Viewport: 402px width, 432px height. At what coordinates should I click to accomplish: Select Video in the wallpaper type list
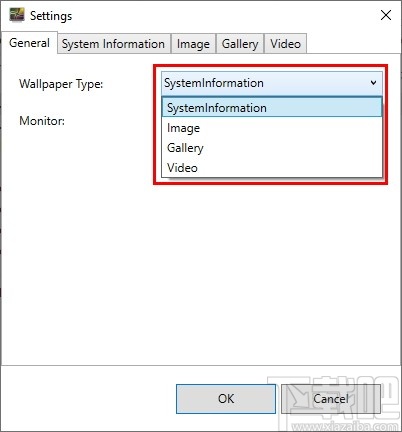tap(272, 168)
